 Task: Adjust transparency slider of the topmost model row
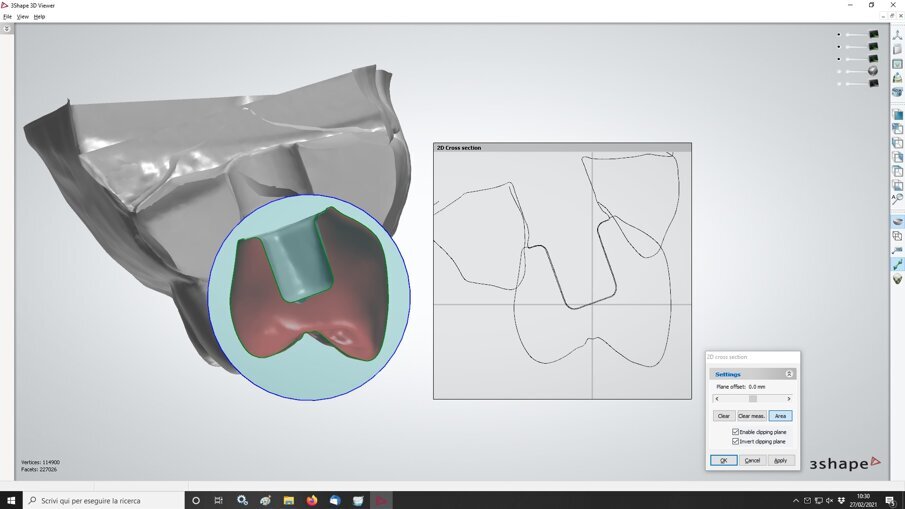click(856, 35)
